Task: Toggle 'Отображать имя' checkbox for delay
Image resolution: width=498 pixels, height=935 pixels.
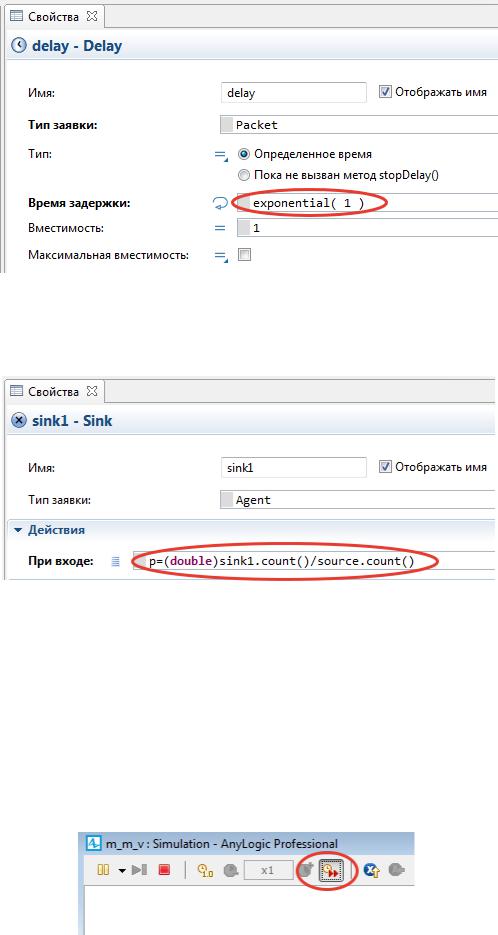Action: [385, 92]
